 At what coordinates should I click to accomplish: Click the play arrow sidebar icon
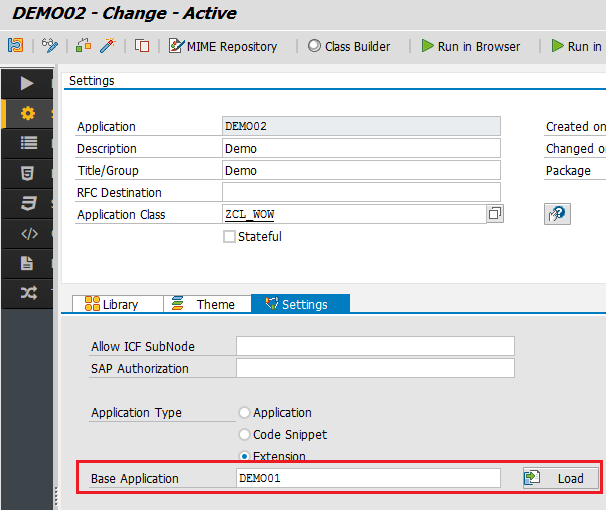pos(27,83)
